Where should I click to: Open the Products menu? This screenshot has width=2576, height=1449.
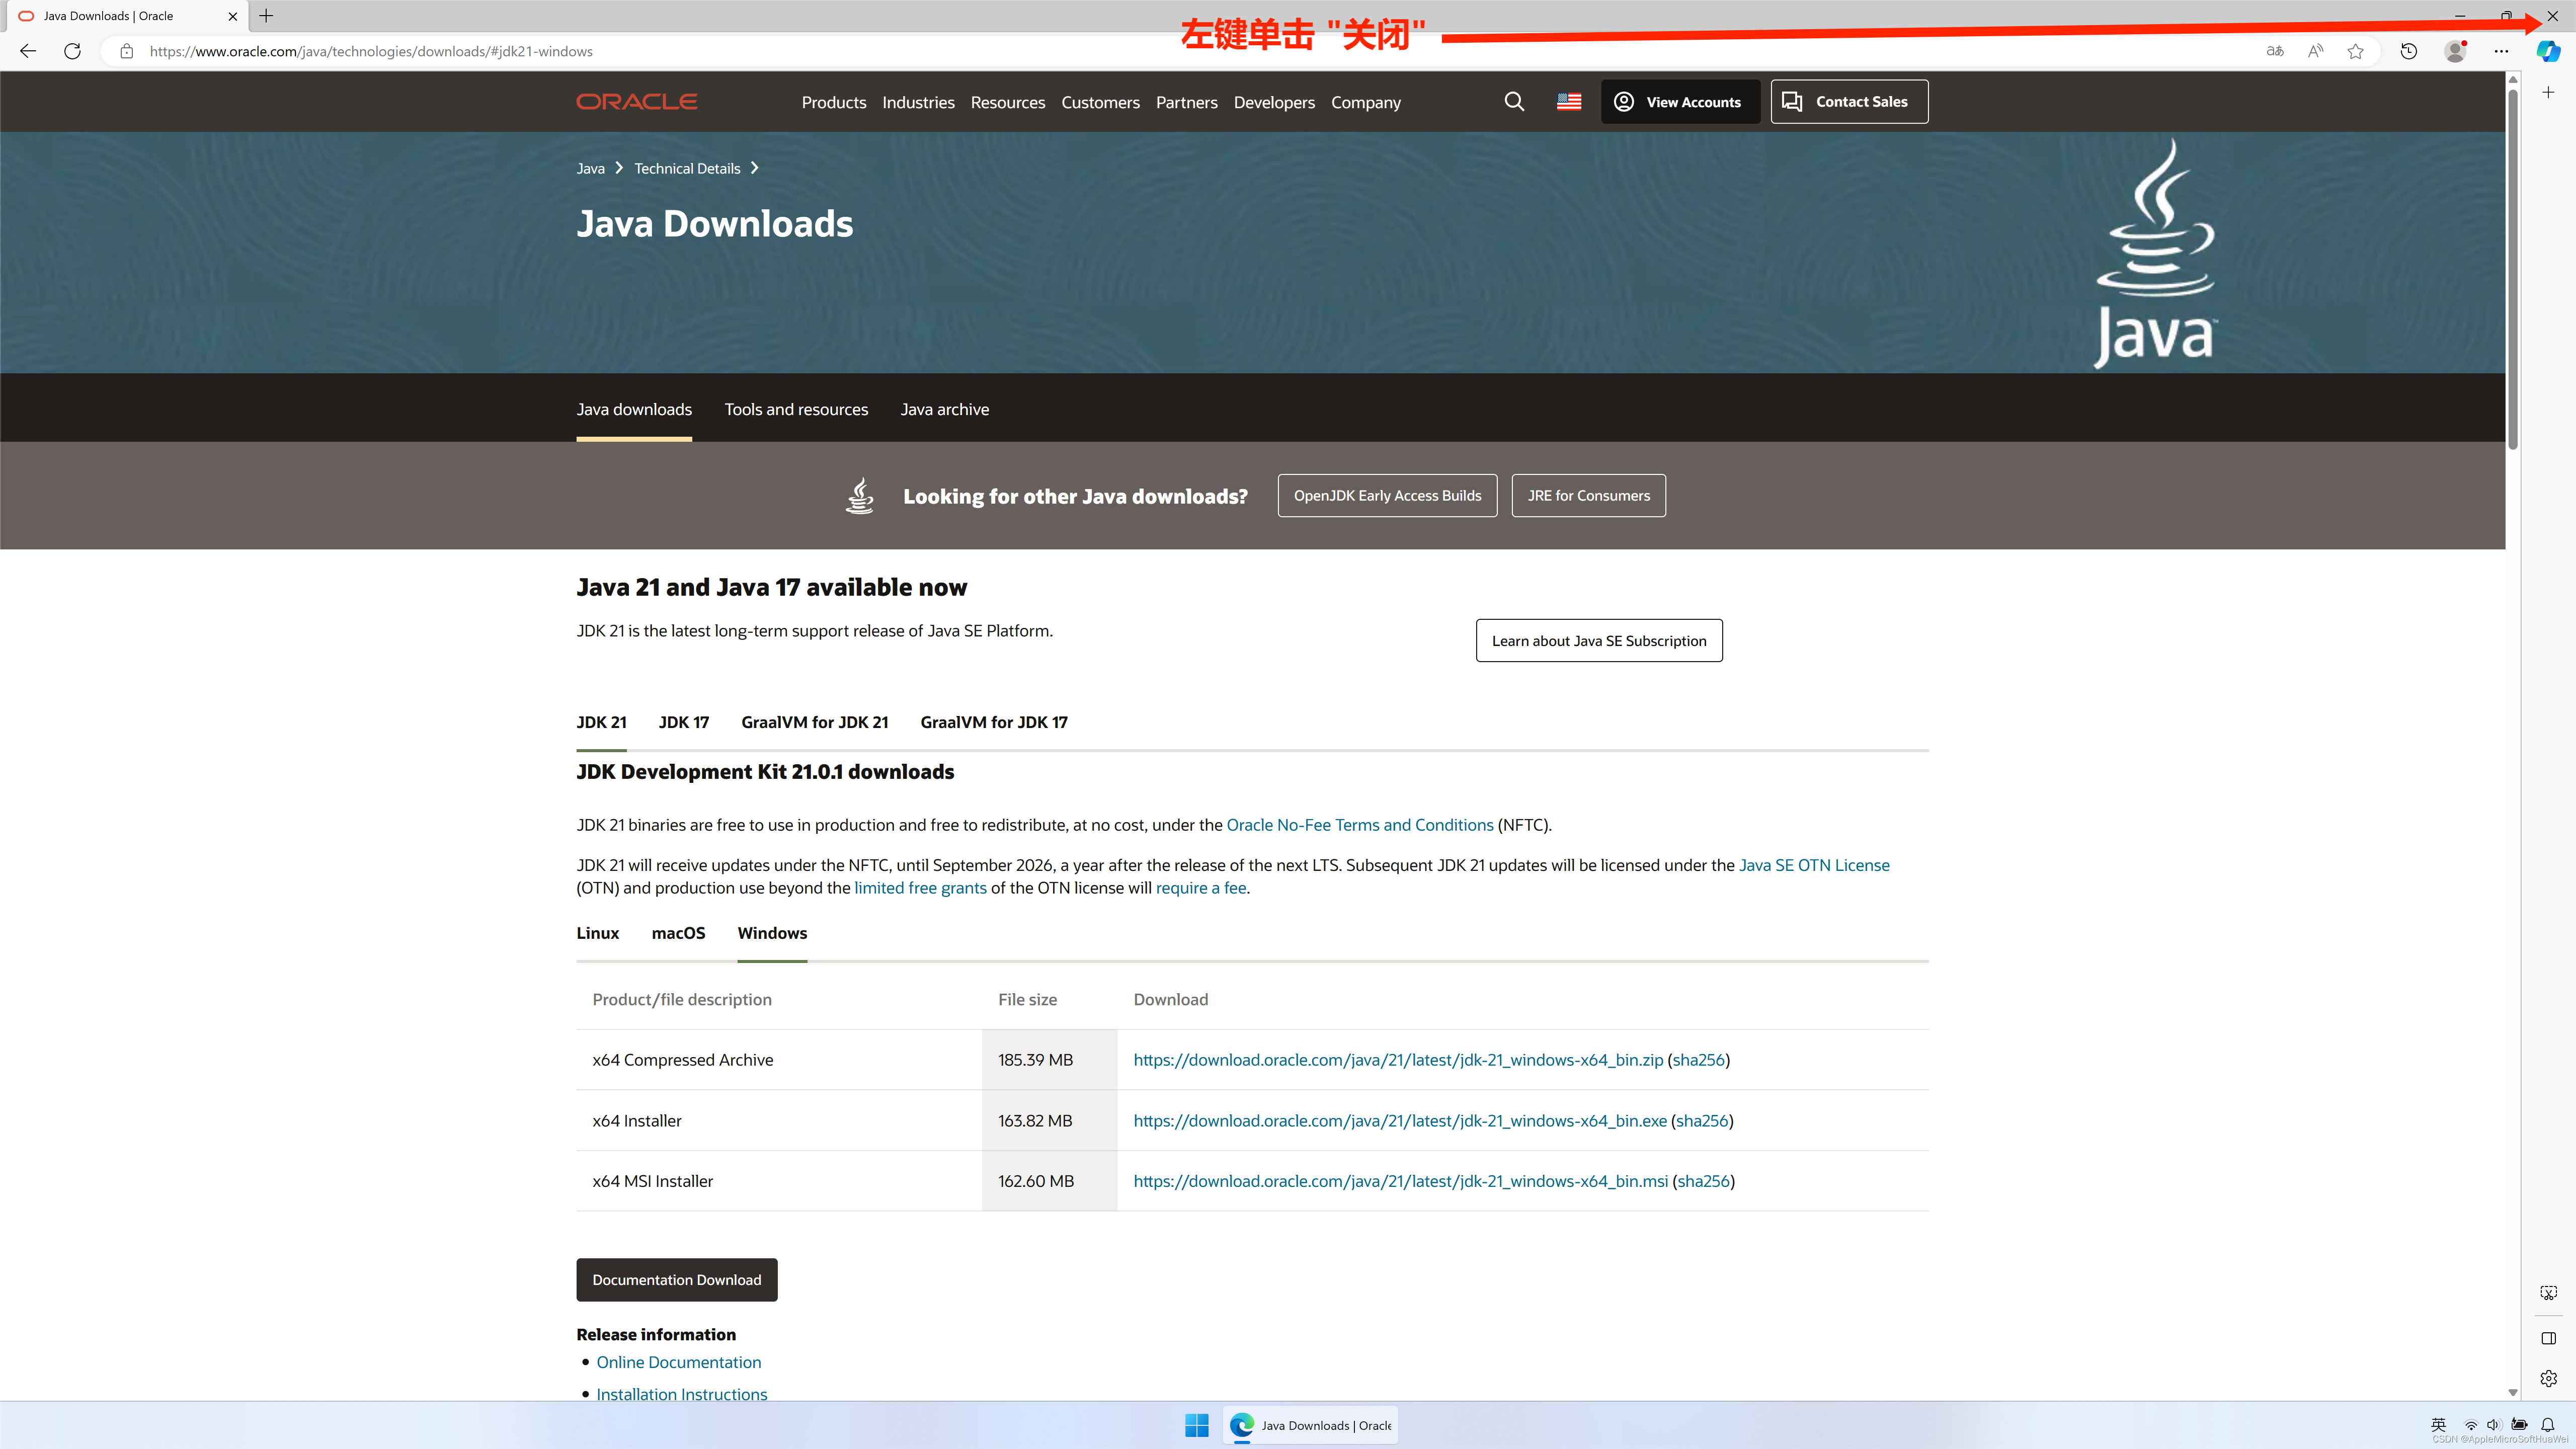tap(833, 102)
